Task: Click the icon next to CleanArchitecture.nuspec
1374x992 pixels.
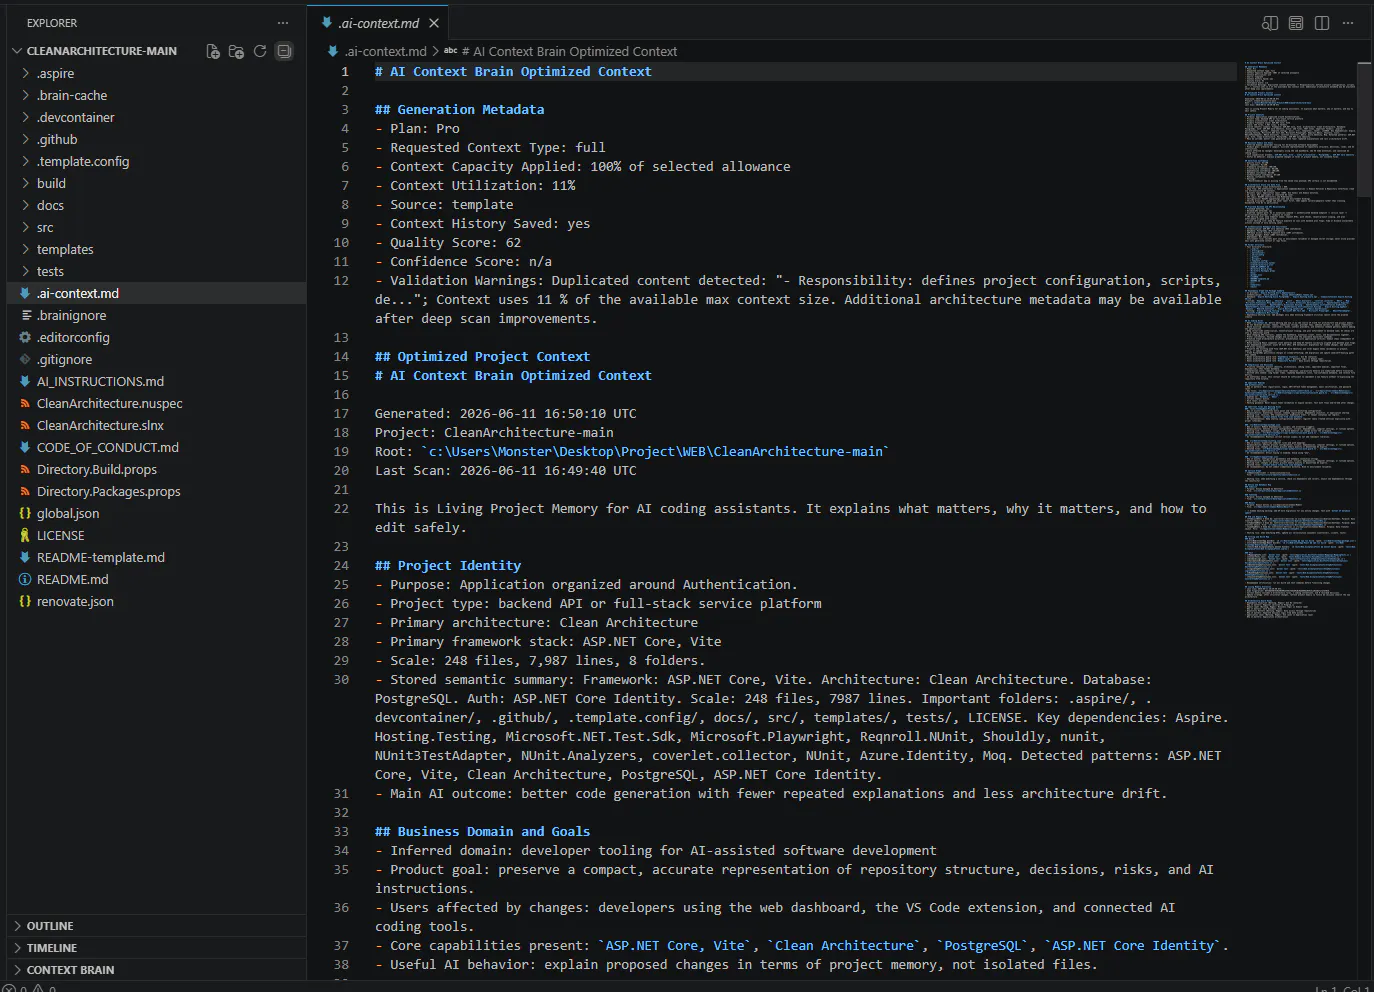Action: pos(25,403)
